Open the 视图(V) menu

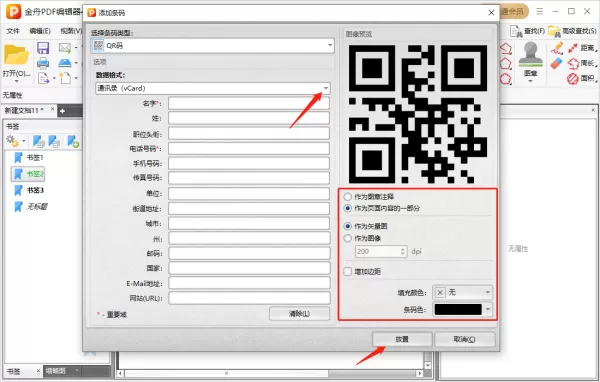[71, 31]
